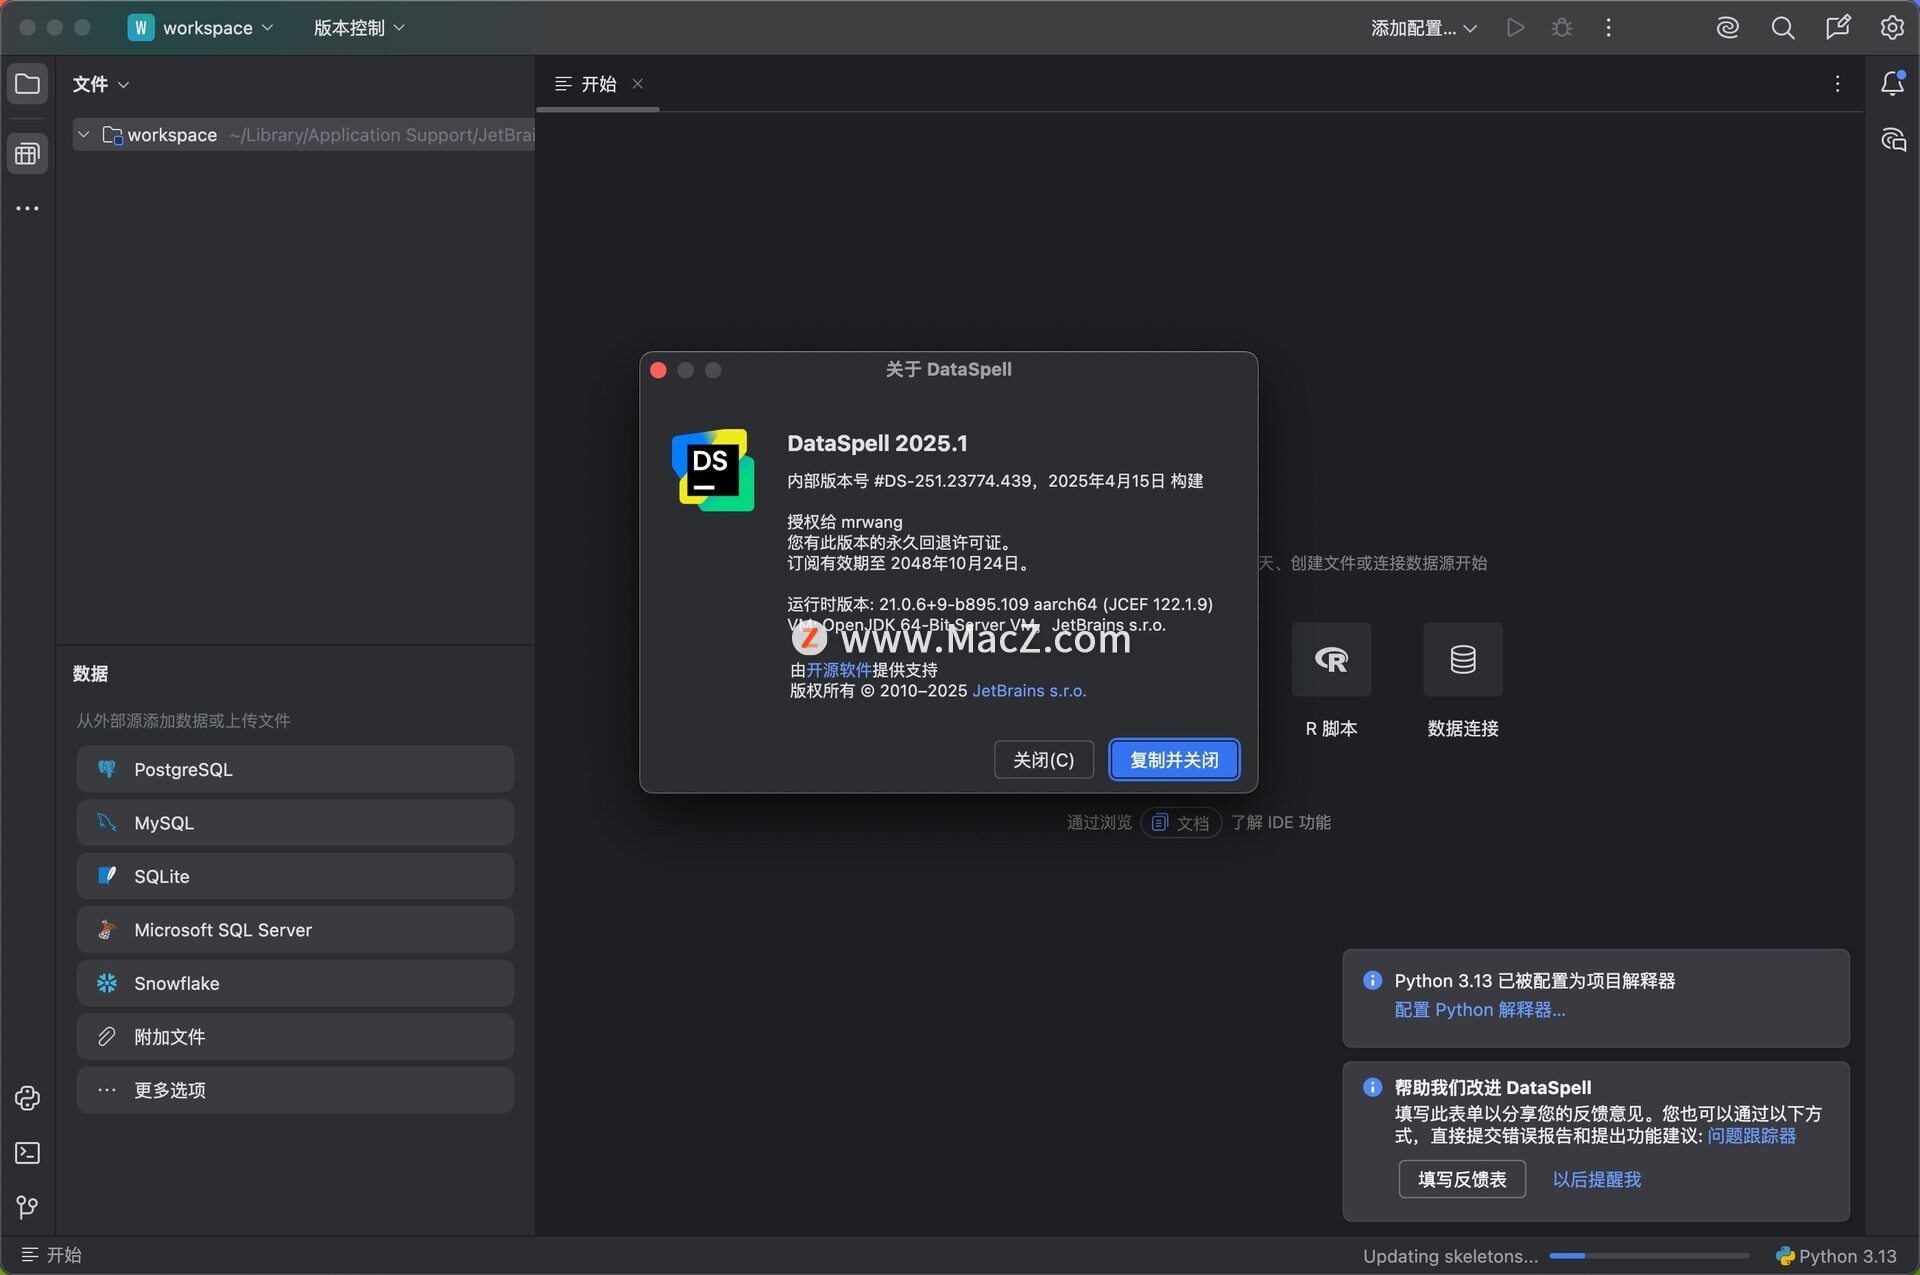Screen dimensions: 1920x1275
Task: Open the Git tool window icon
Action: pos(27,1207)
